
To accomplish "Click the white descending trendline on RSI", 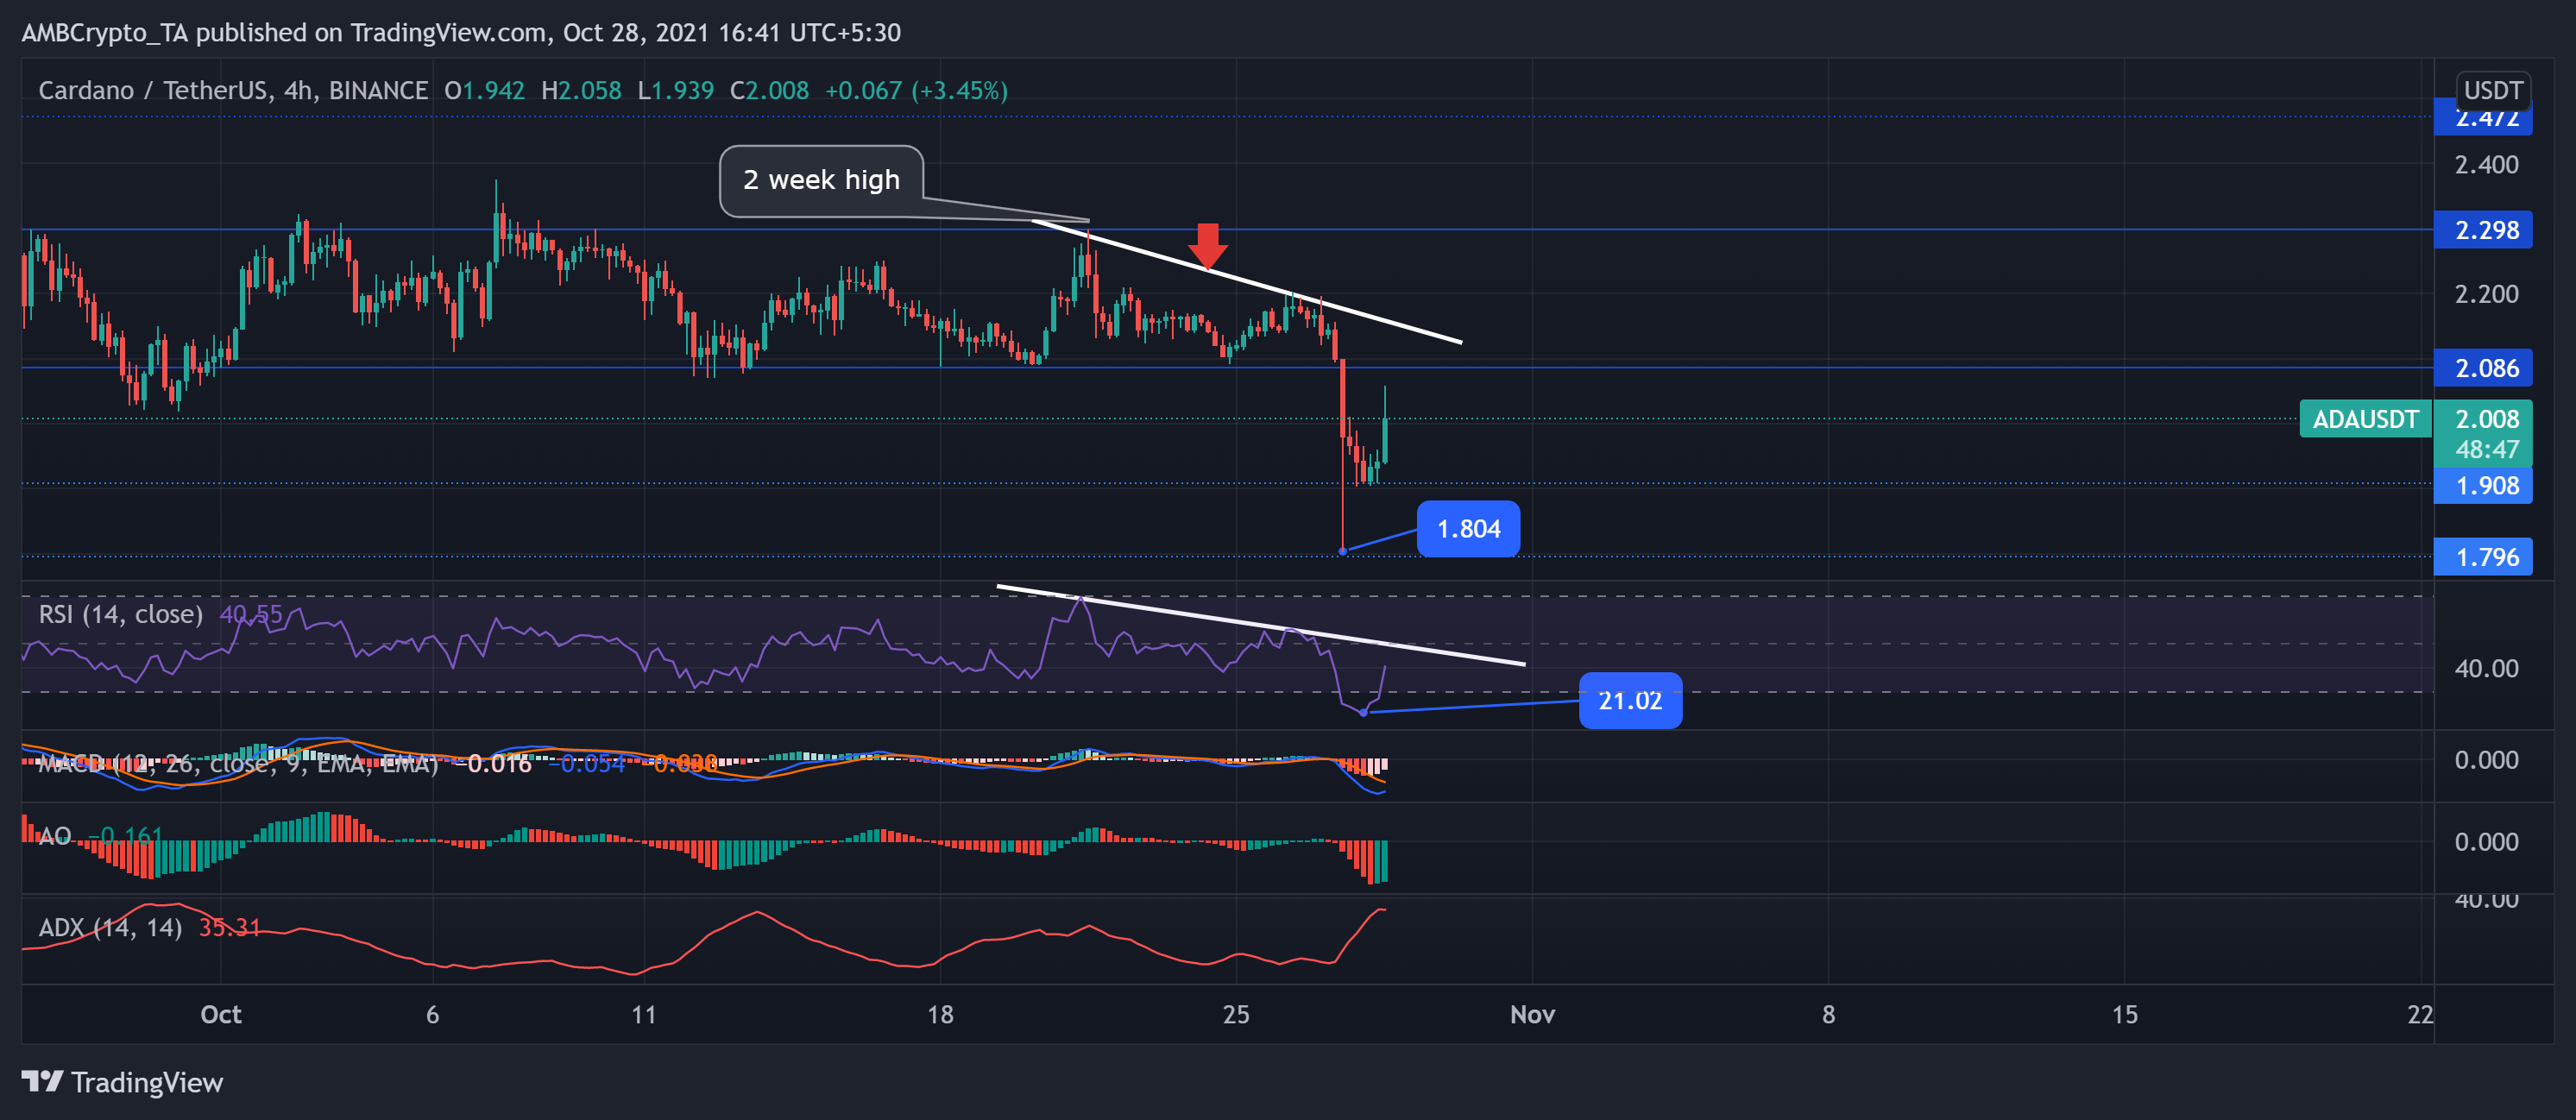I will pos(1260,625).
